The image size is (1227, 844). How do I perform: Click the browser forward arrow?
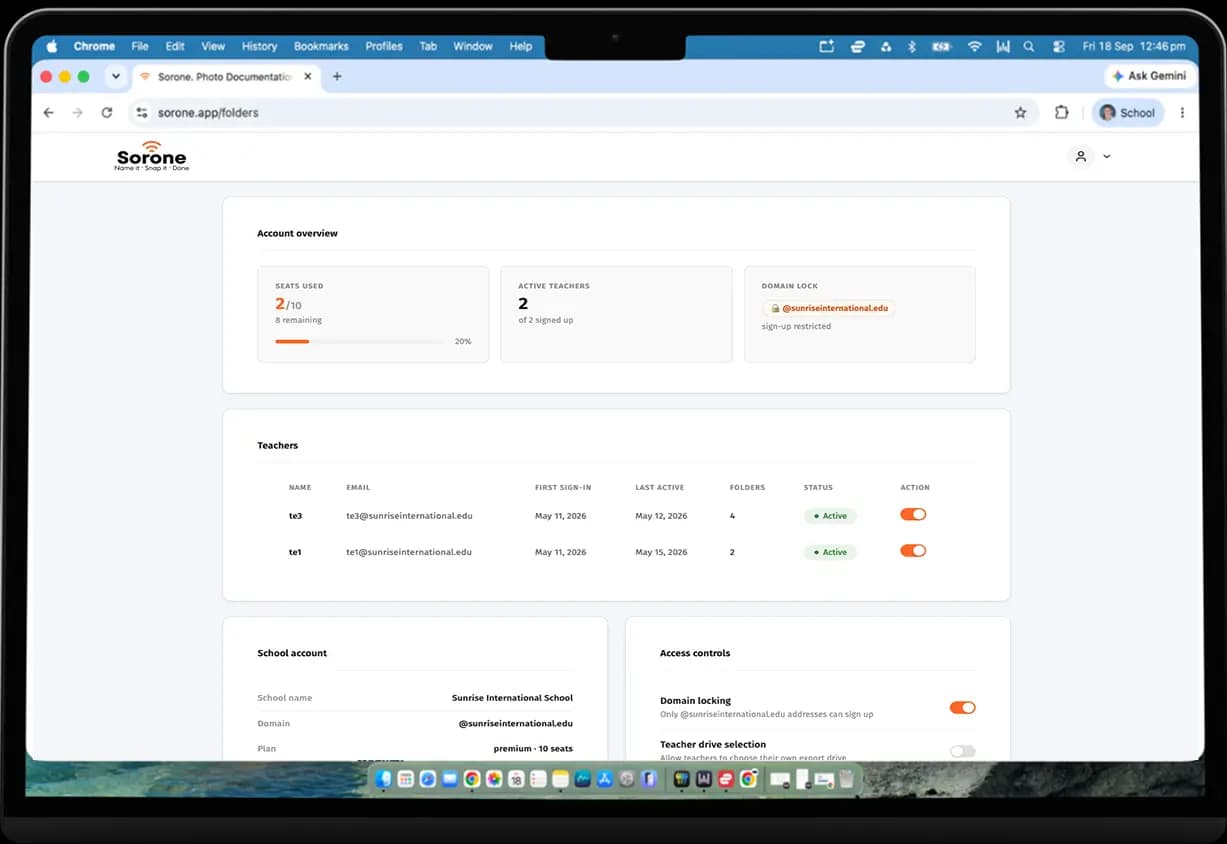77,113
